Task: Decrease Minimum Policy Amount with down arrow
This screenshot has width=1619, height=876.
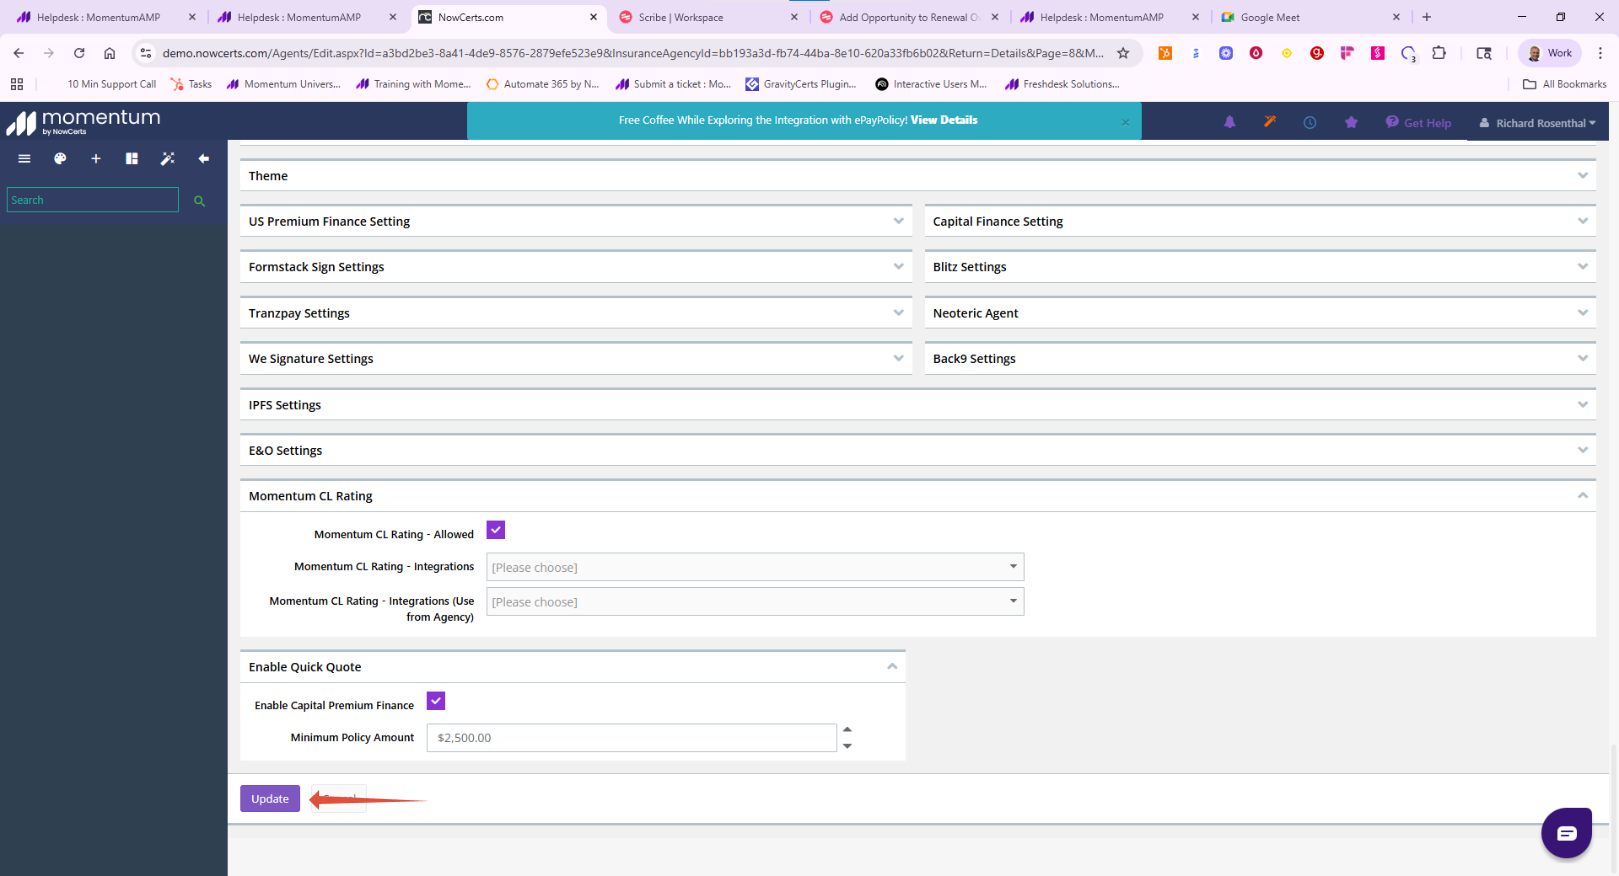Action: pyautogui.click(x=847, y=746)
